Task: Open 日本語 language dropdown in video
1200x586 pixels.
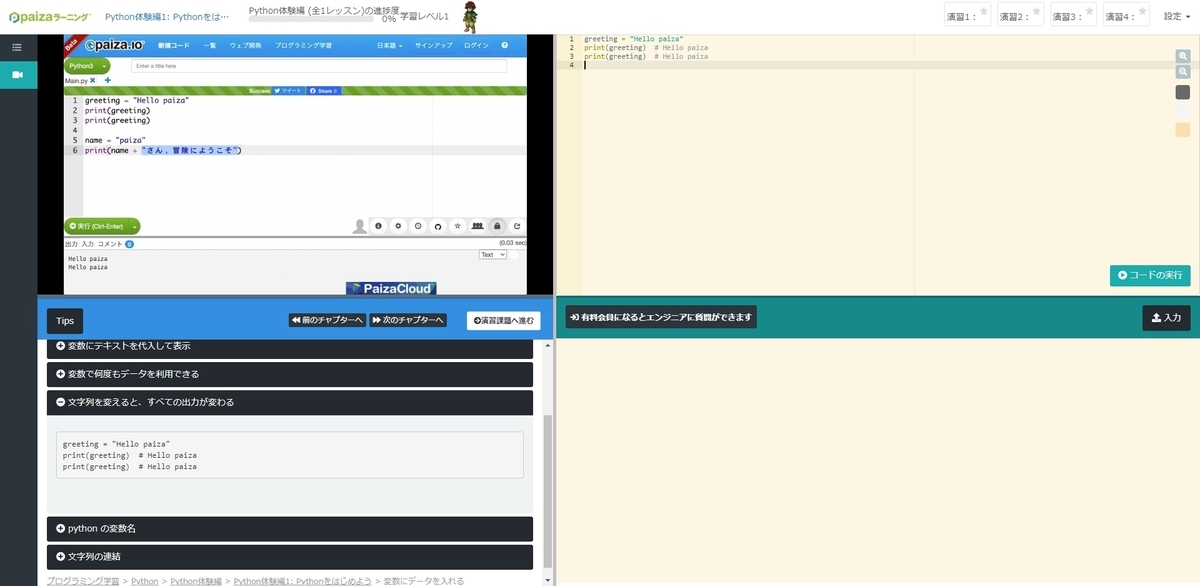Action: 390,45
